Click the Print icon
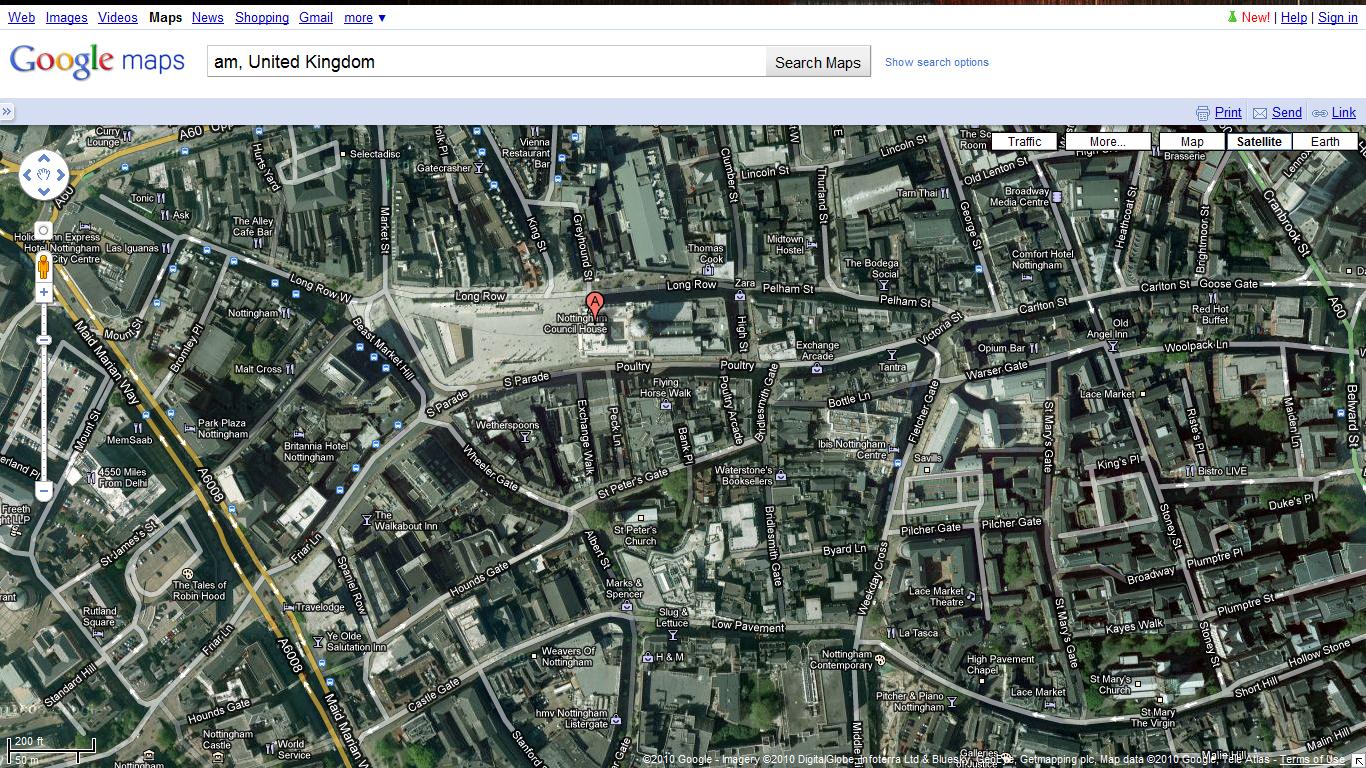This screenshot has height=768, width=1366. point(1203,113)
